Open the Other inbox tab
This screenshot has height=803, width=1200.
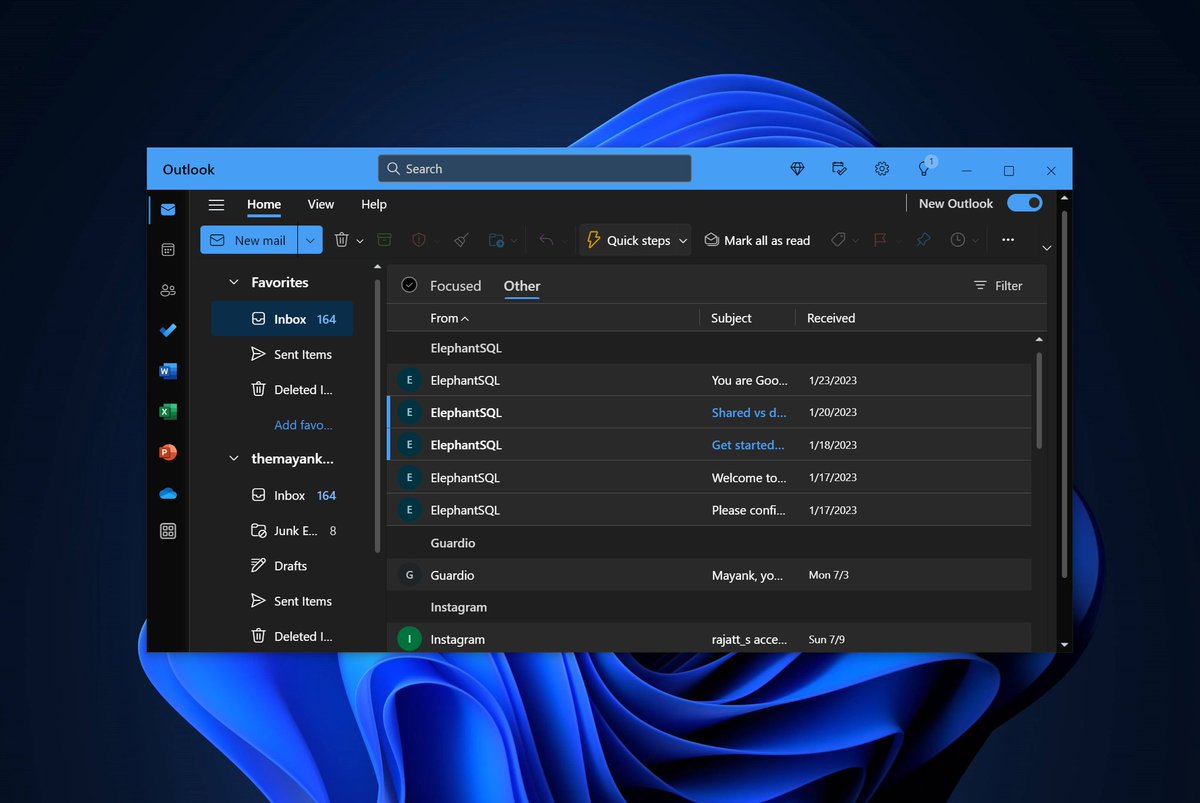(521, 285)
